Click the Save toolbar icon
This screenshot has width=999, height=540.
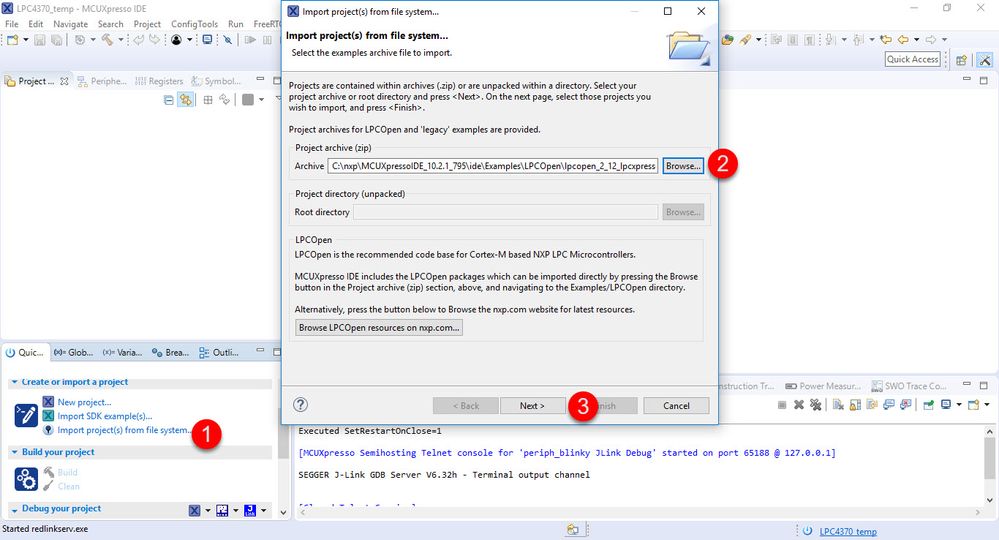coord(40,39)
